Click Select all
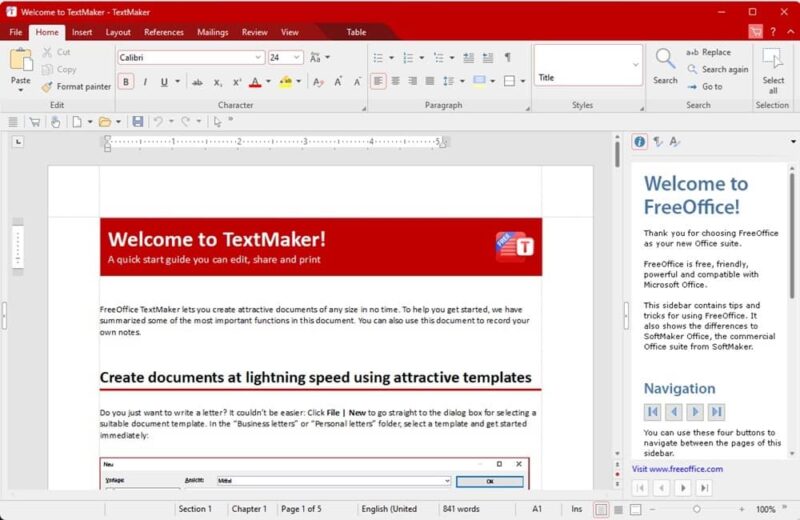Image resolution: width=800 pixels, height=520 pixels. point(773,70)
